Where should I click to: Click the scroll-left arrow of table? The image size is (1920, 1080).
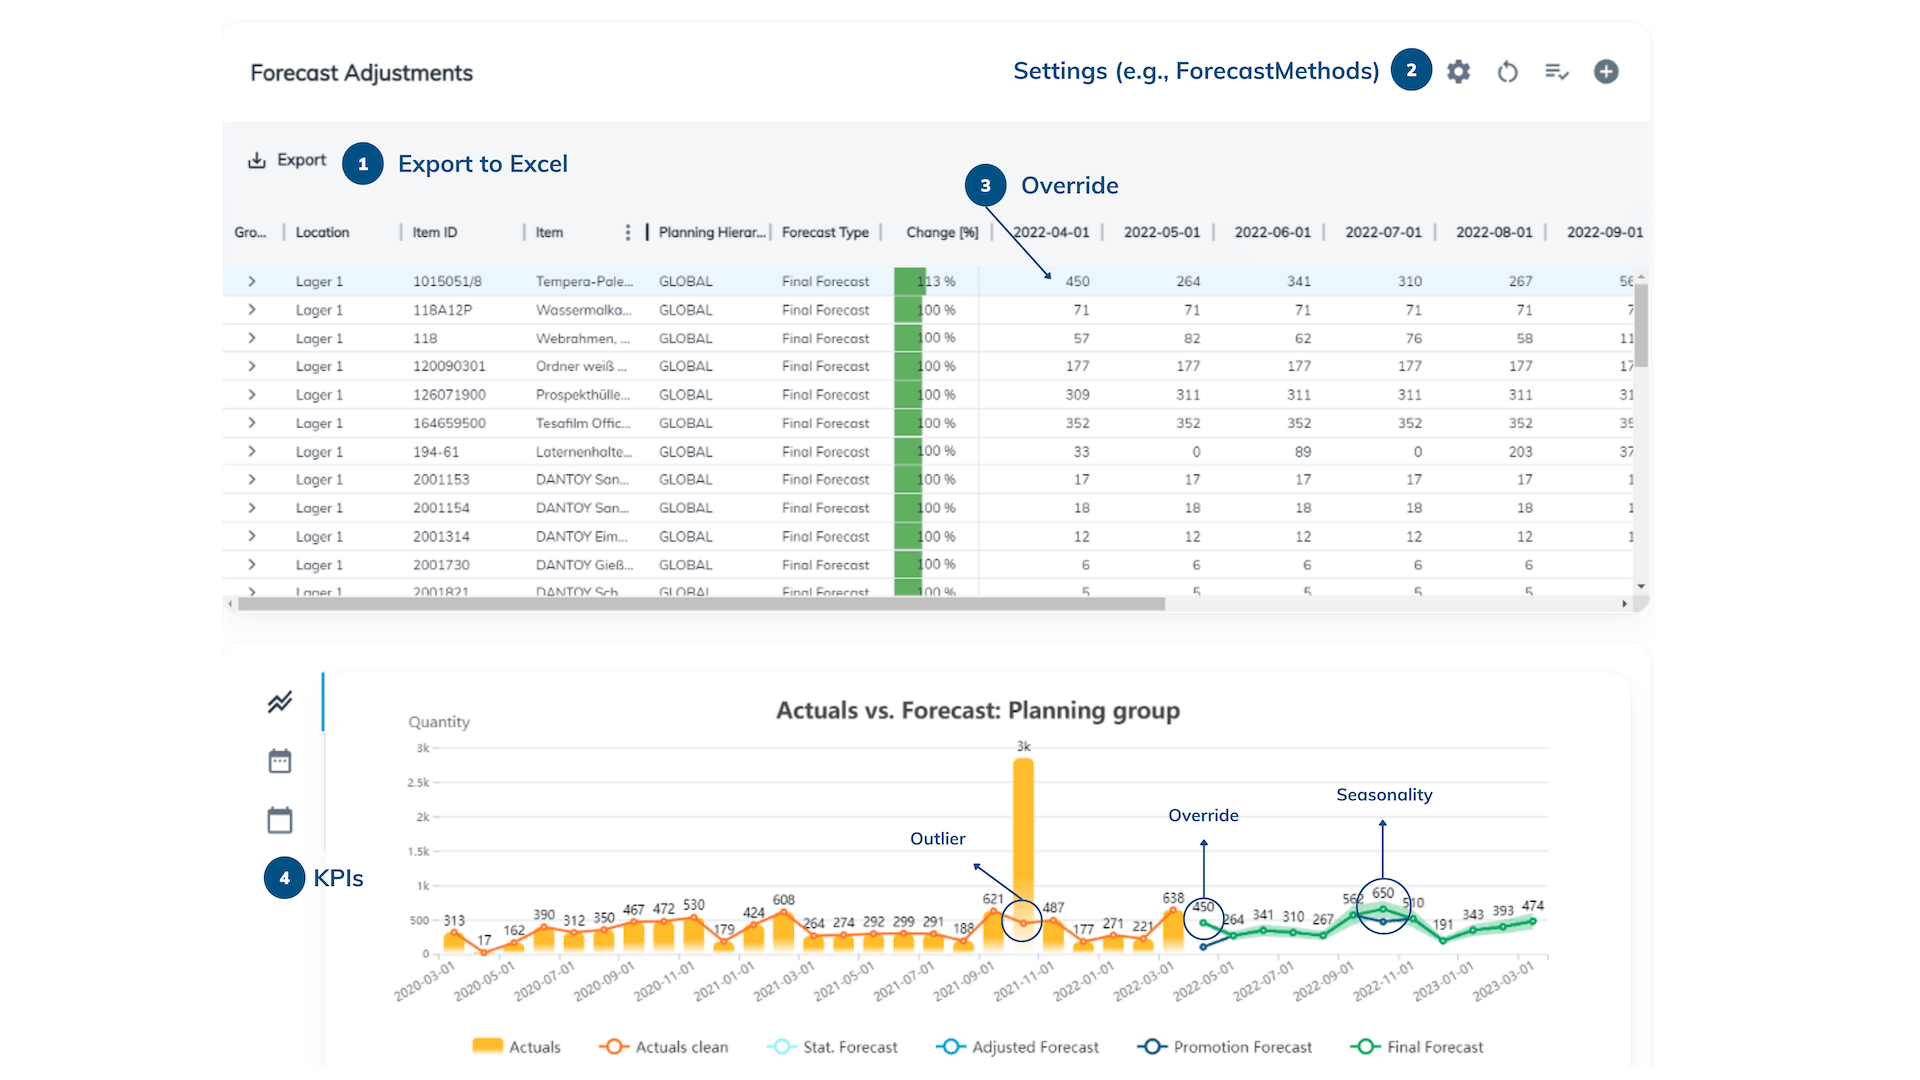tap(230, 604)
